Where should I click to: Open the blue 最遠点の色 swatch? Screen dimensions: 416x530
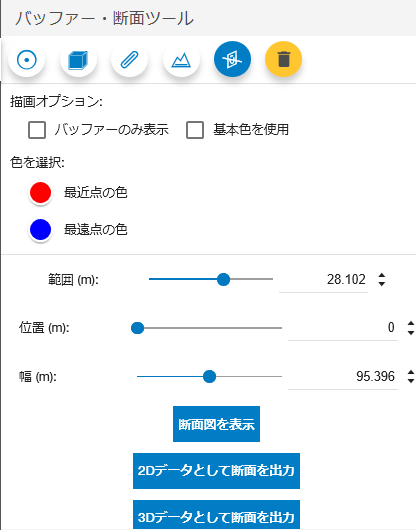click(x=41, y=230)
